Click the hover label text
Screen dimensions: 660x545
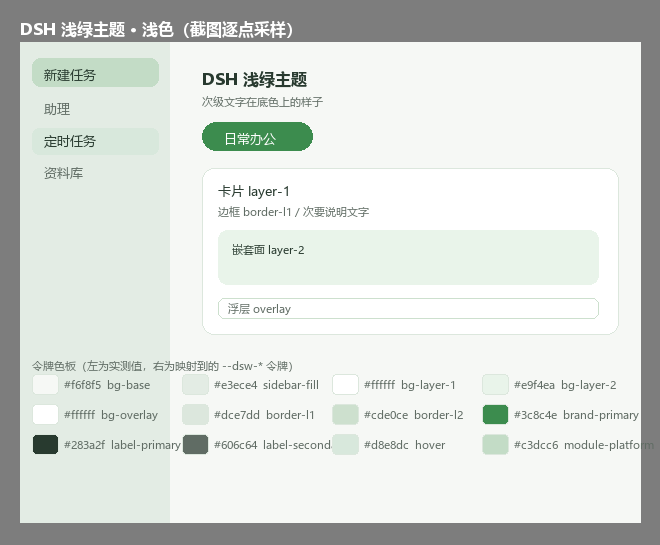pos(430,445)
